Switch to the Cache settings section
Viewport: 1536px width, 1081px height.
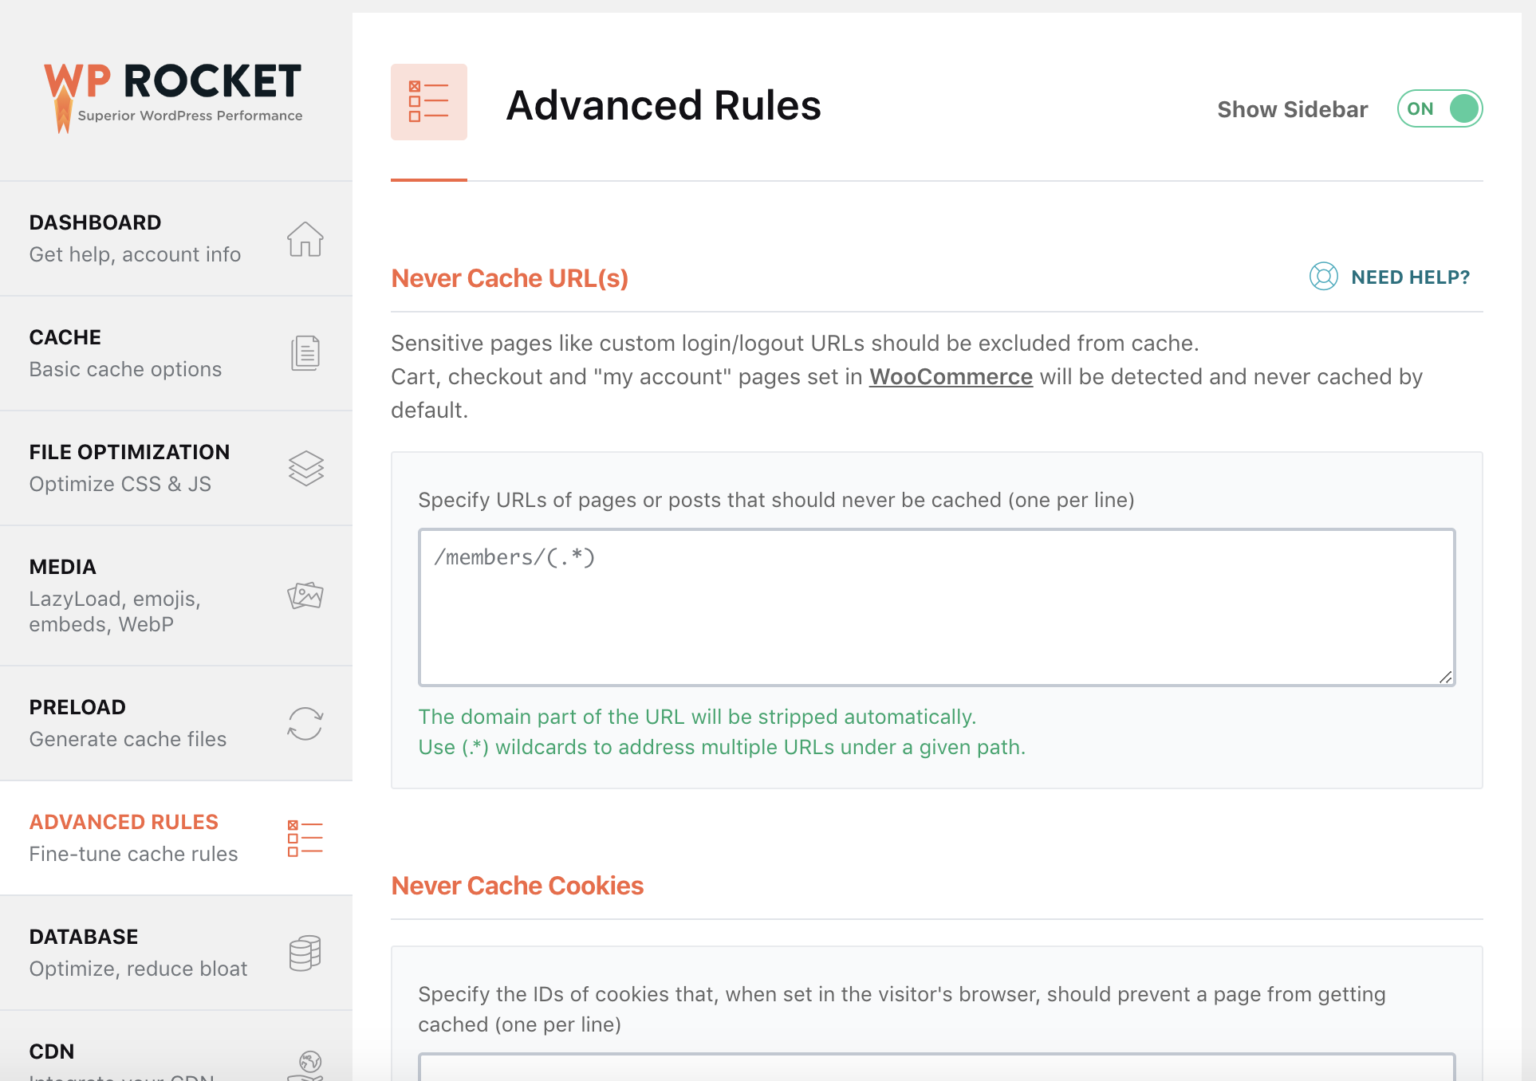[x=65, y=337]
